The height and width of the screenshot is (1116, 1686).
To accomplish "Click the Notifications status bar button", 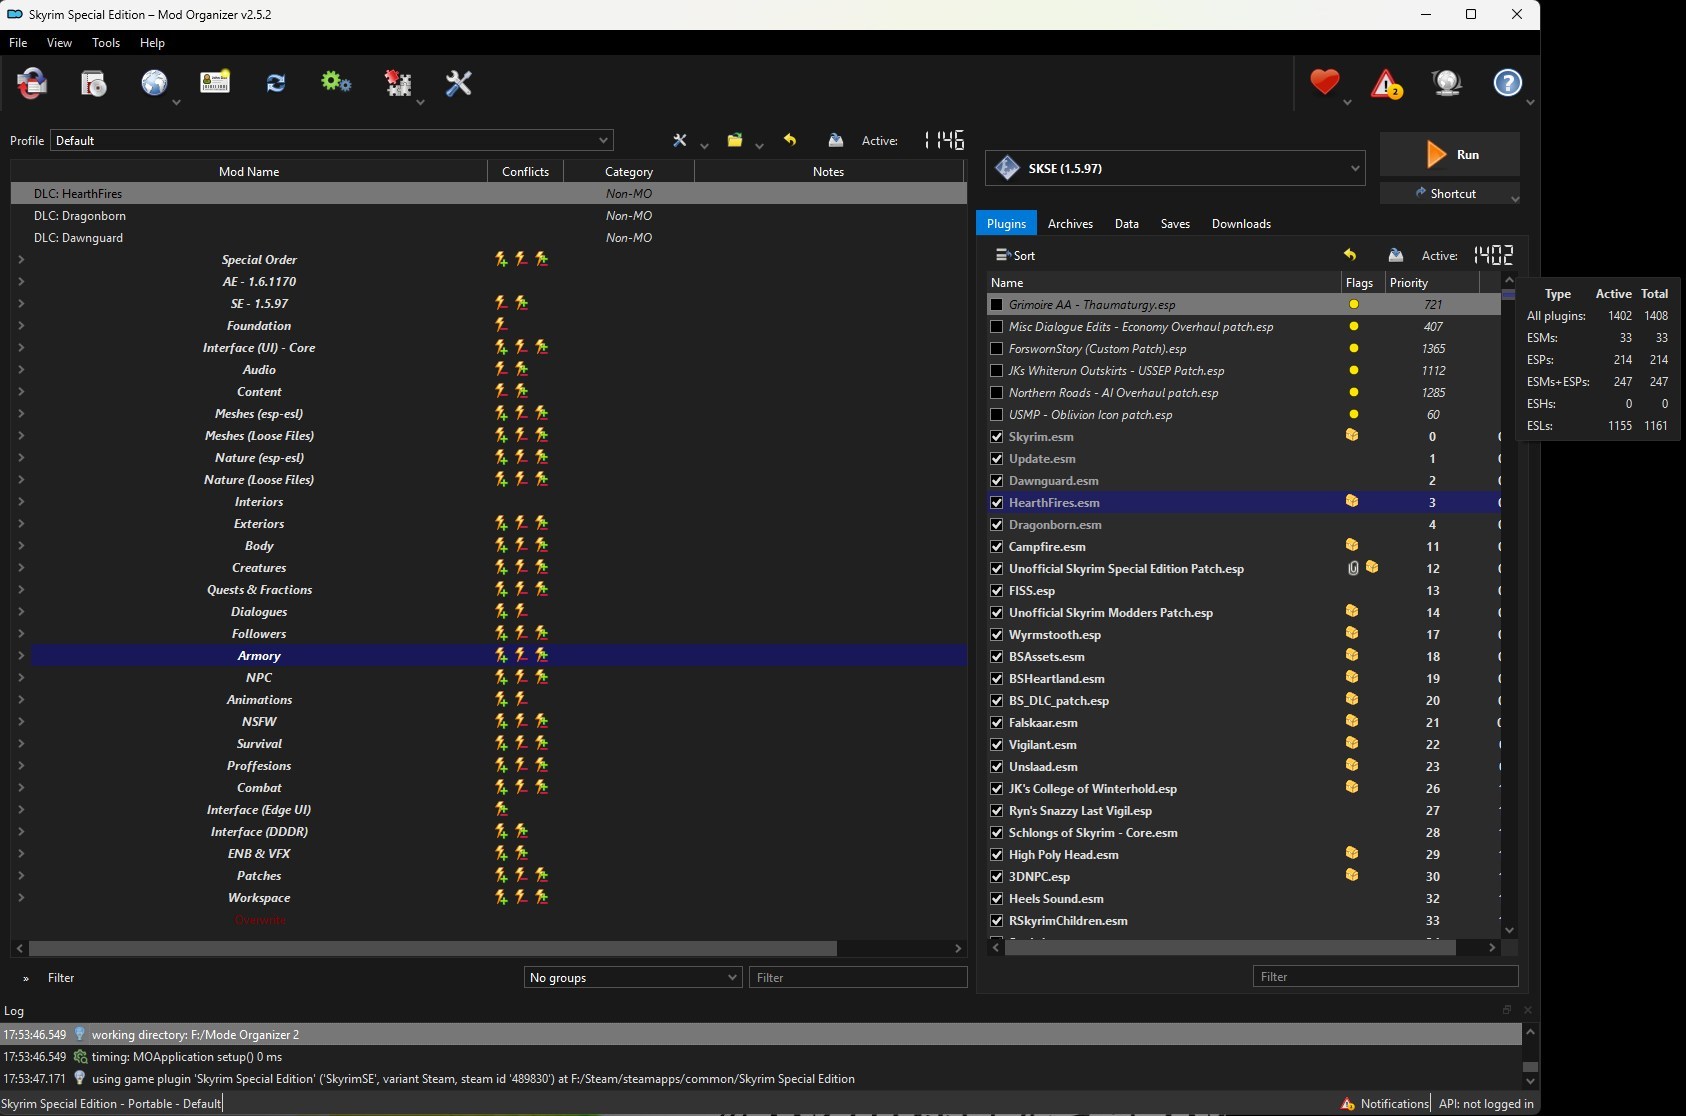I will click(1384, 1104).
